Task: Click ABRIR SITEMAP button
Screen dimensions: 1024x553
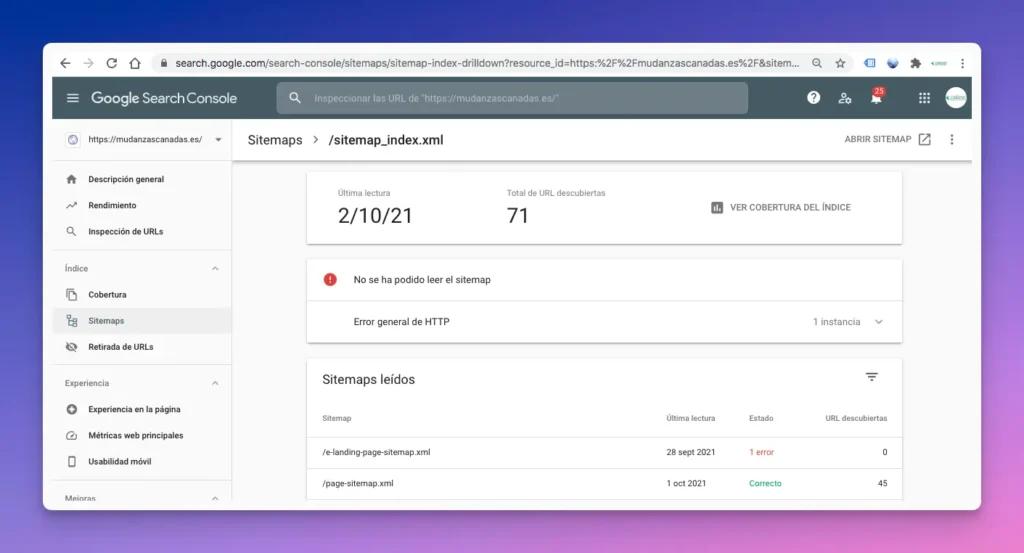Action: [888, 139]
